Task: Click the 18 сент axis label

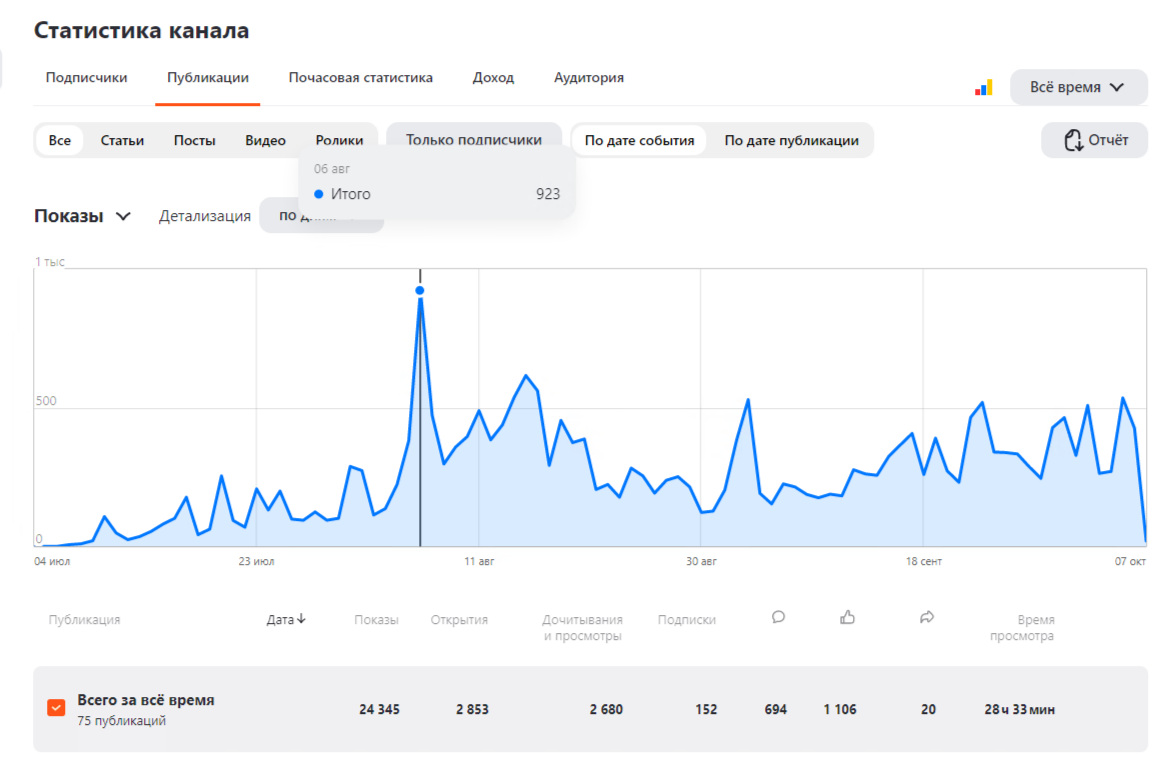Action: (x=923, y=561)
